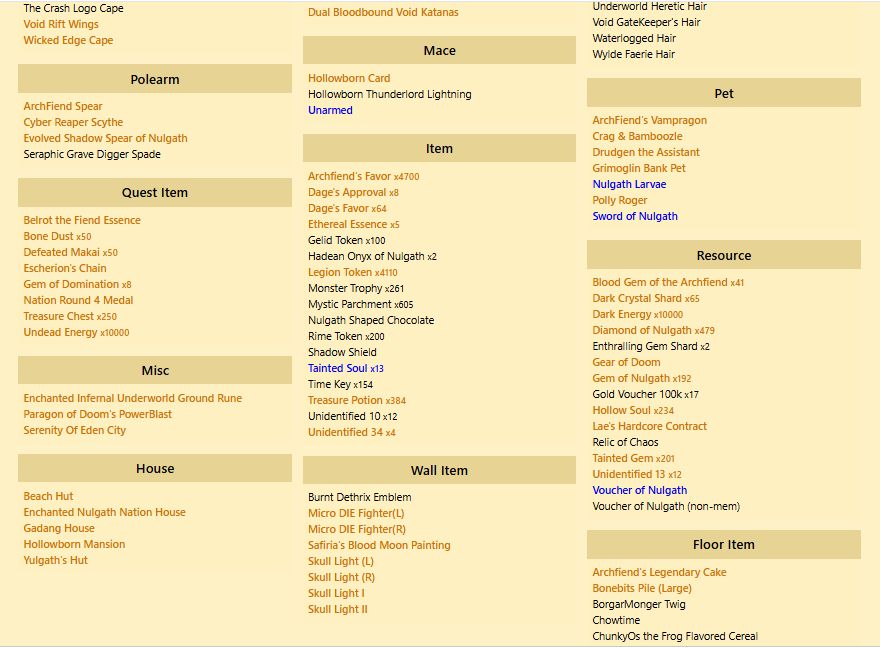Click the Nulgath Larvae link
This screenshot has height=647, width=880.
coord(629,184)
